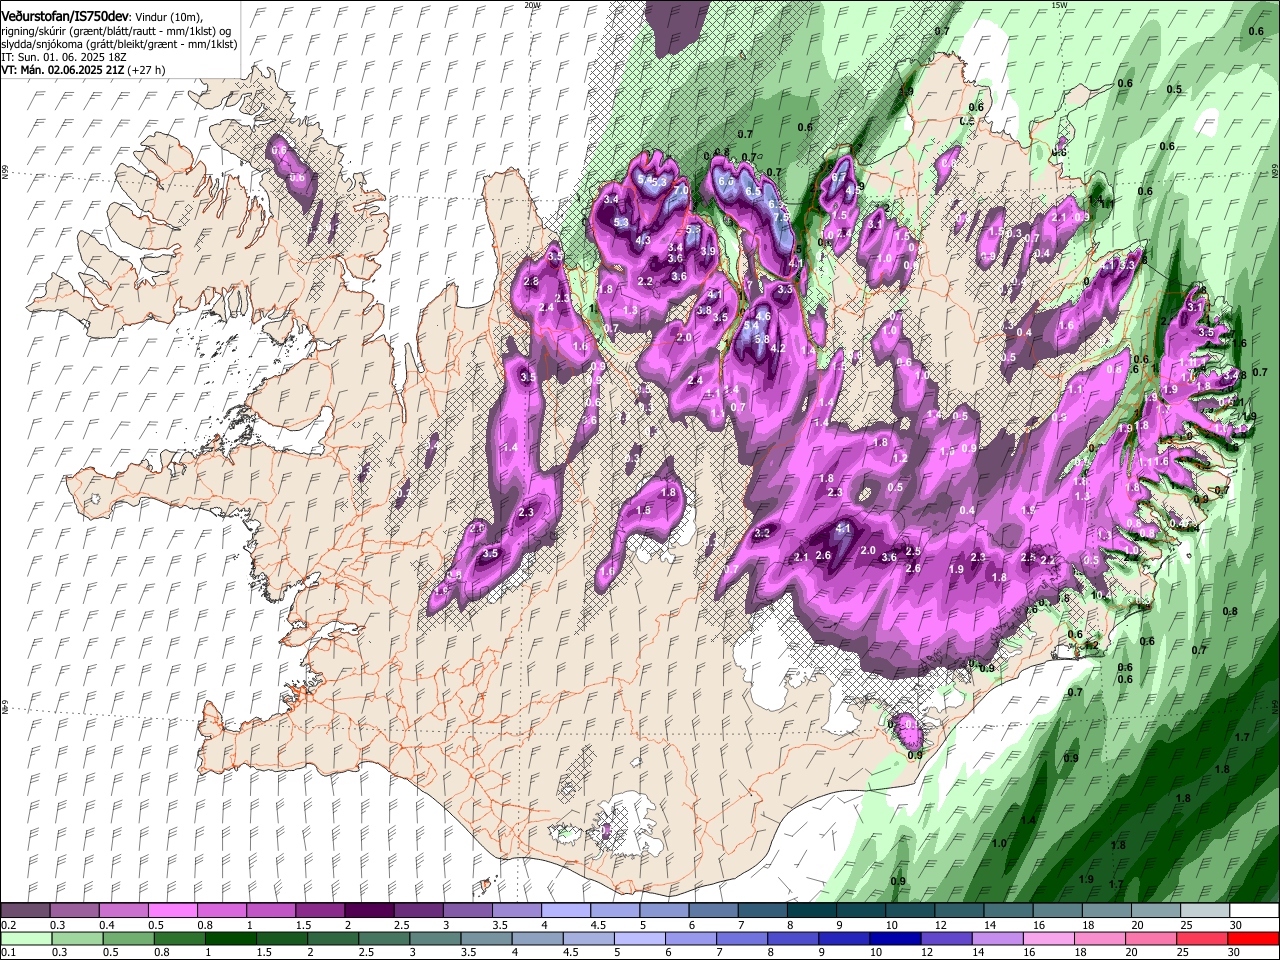Choose the light pink 16 rain scale swatch

(x=1048, y=939)
